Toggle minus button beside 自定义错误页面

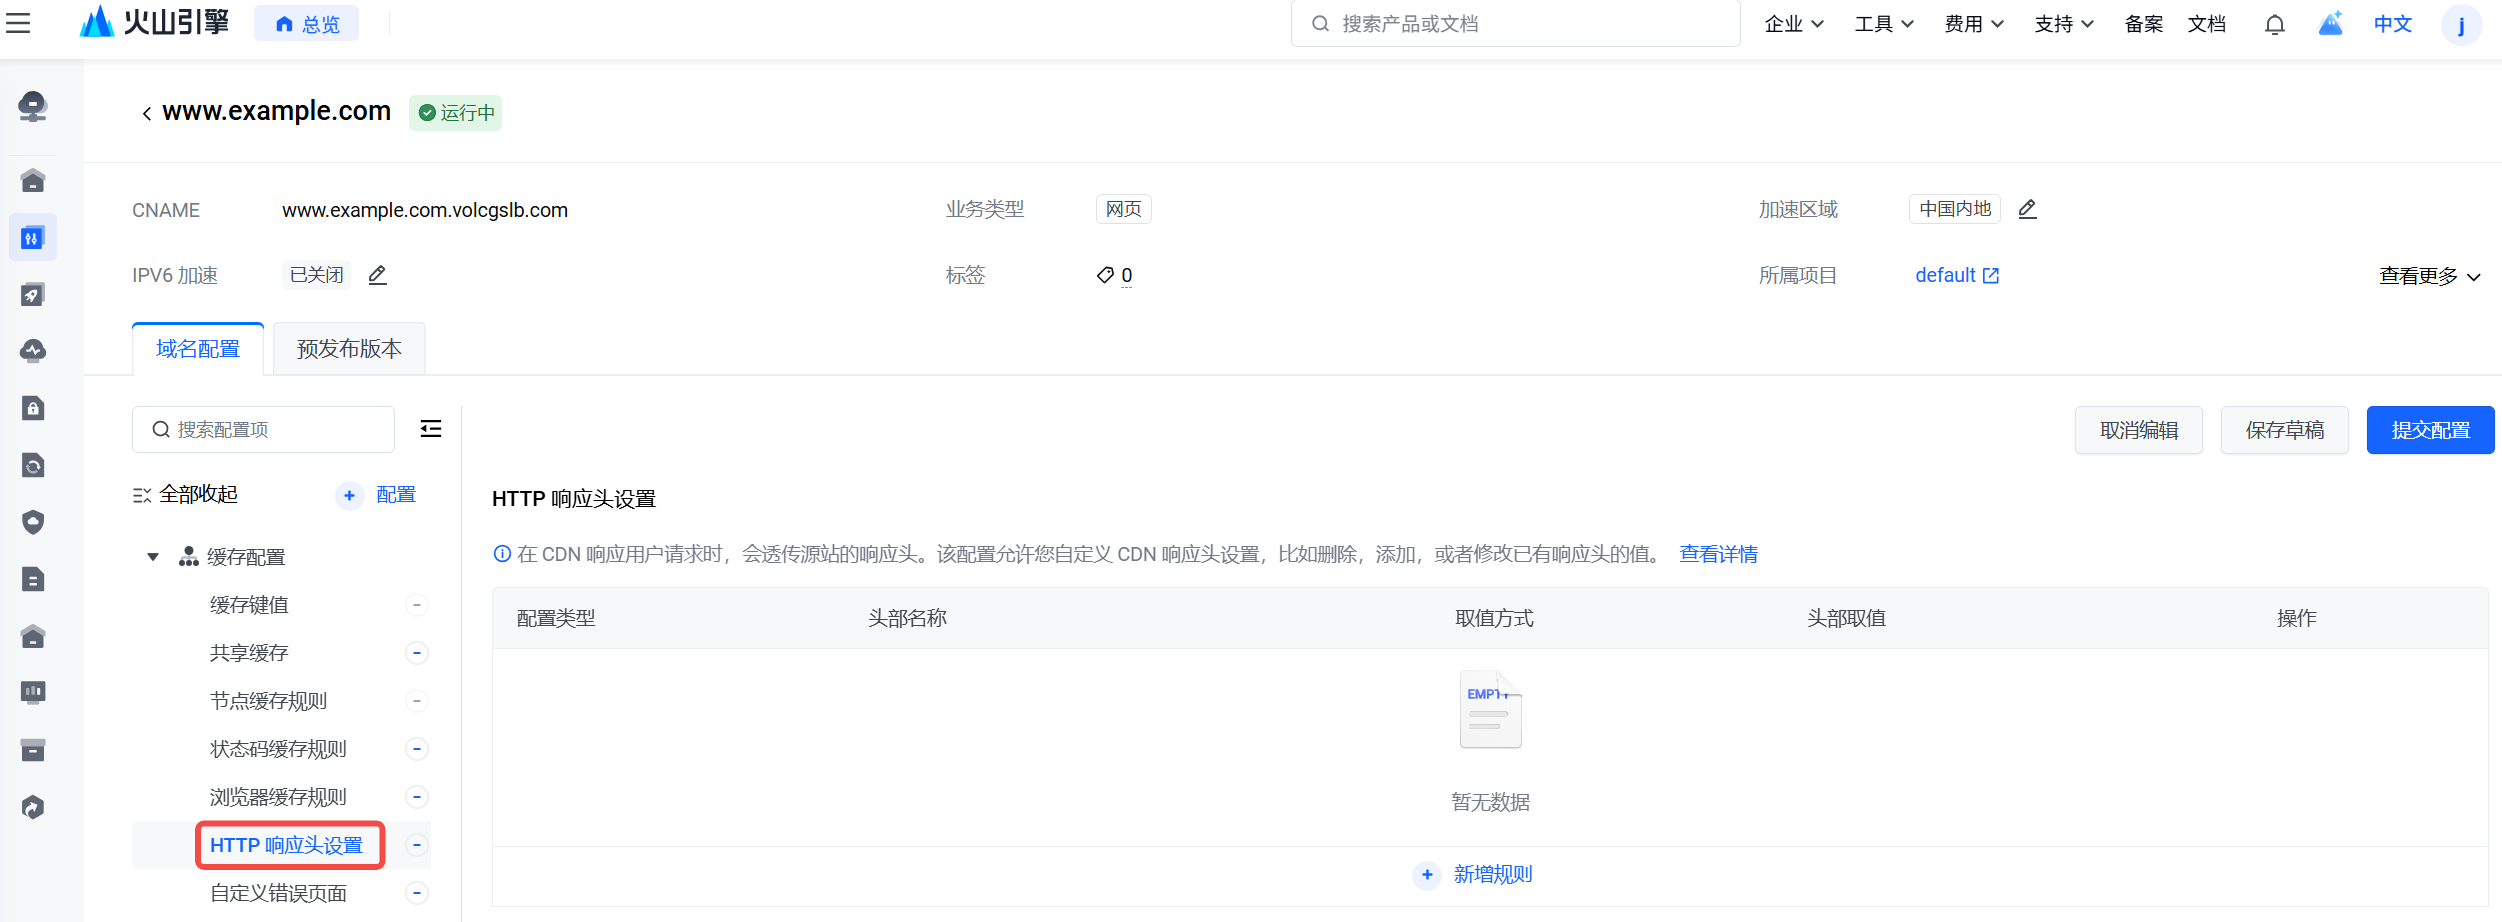coord(417,893)
